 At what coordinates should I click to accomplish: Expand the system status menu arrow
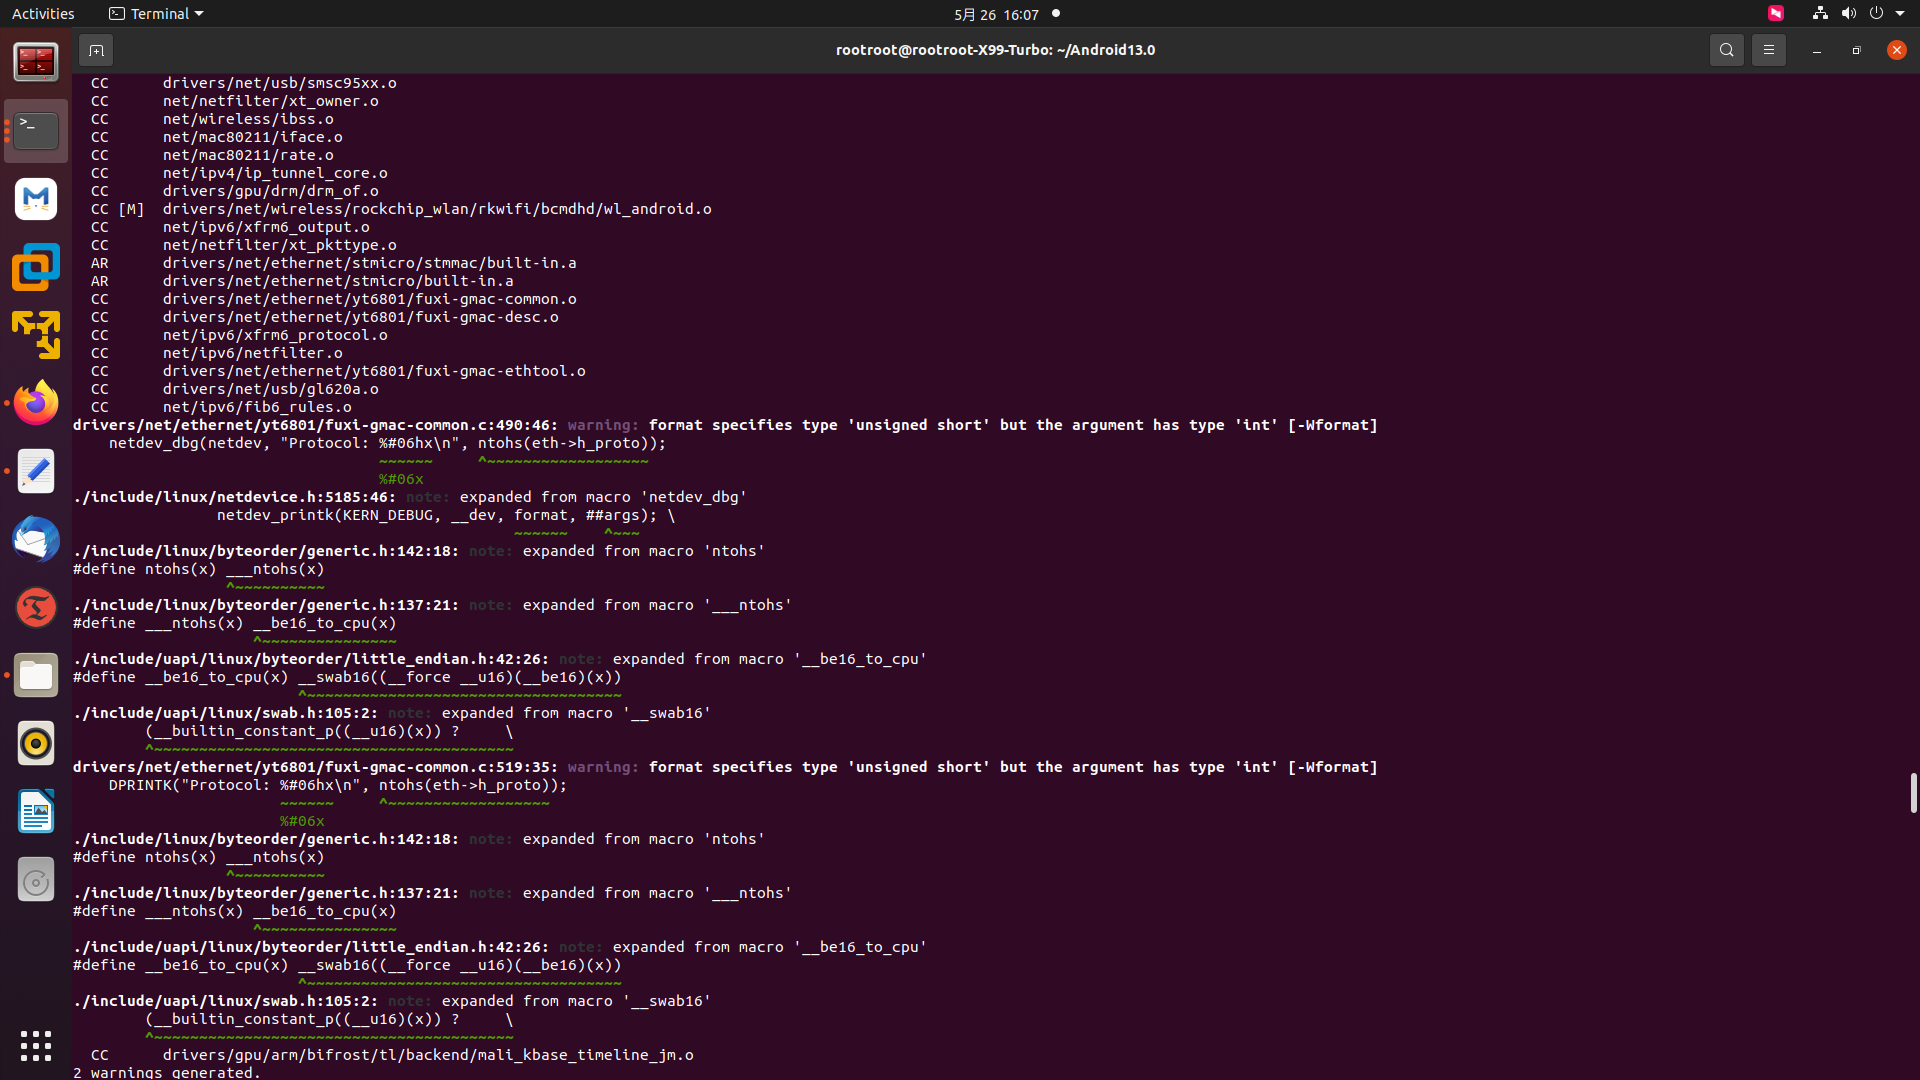(1900, 14)
